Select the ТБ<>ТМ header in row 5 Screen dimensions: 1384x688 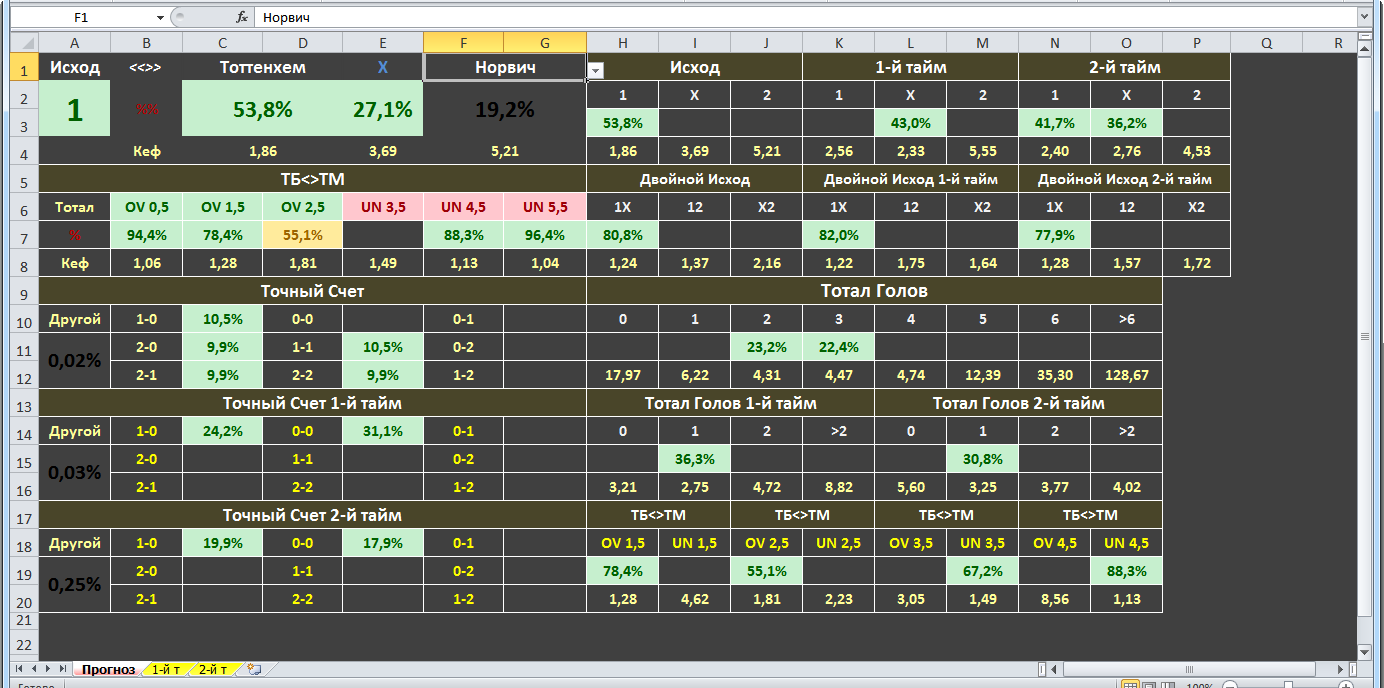pos(312,180)
